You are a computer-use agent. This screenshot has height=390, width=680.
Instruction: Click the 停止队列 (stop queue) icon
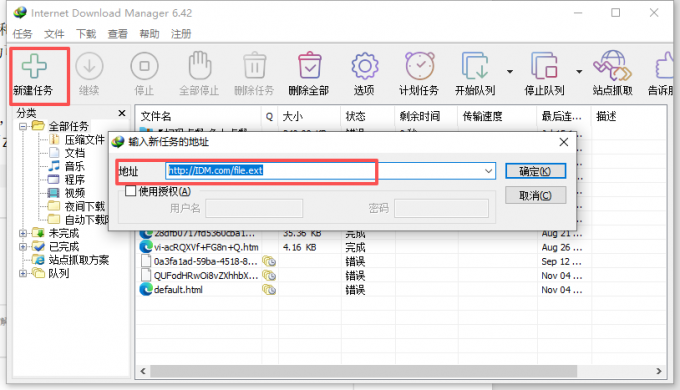[544, 66]
